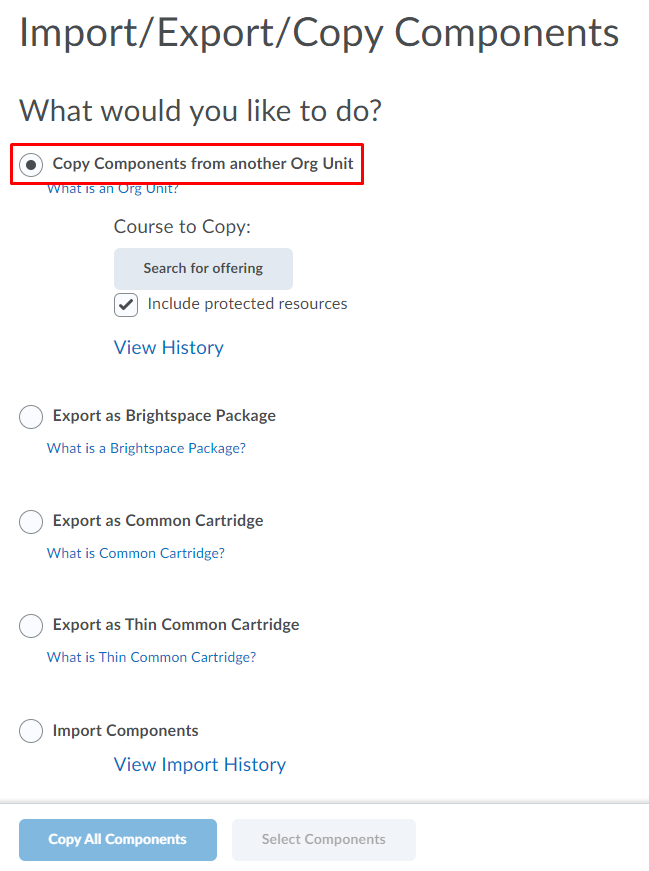Click the Select Components button
Image resolution: width=649 pixels, height=871 pixels.
(x=323, y=840)
